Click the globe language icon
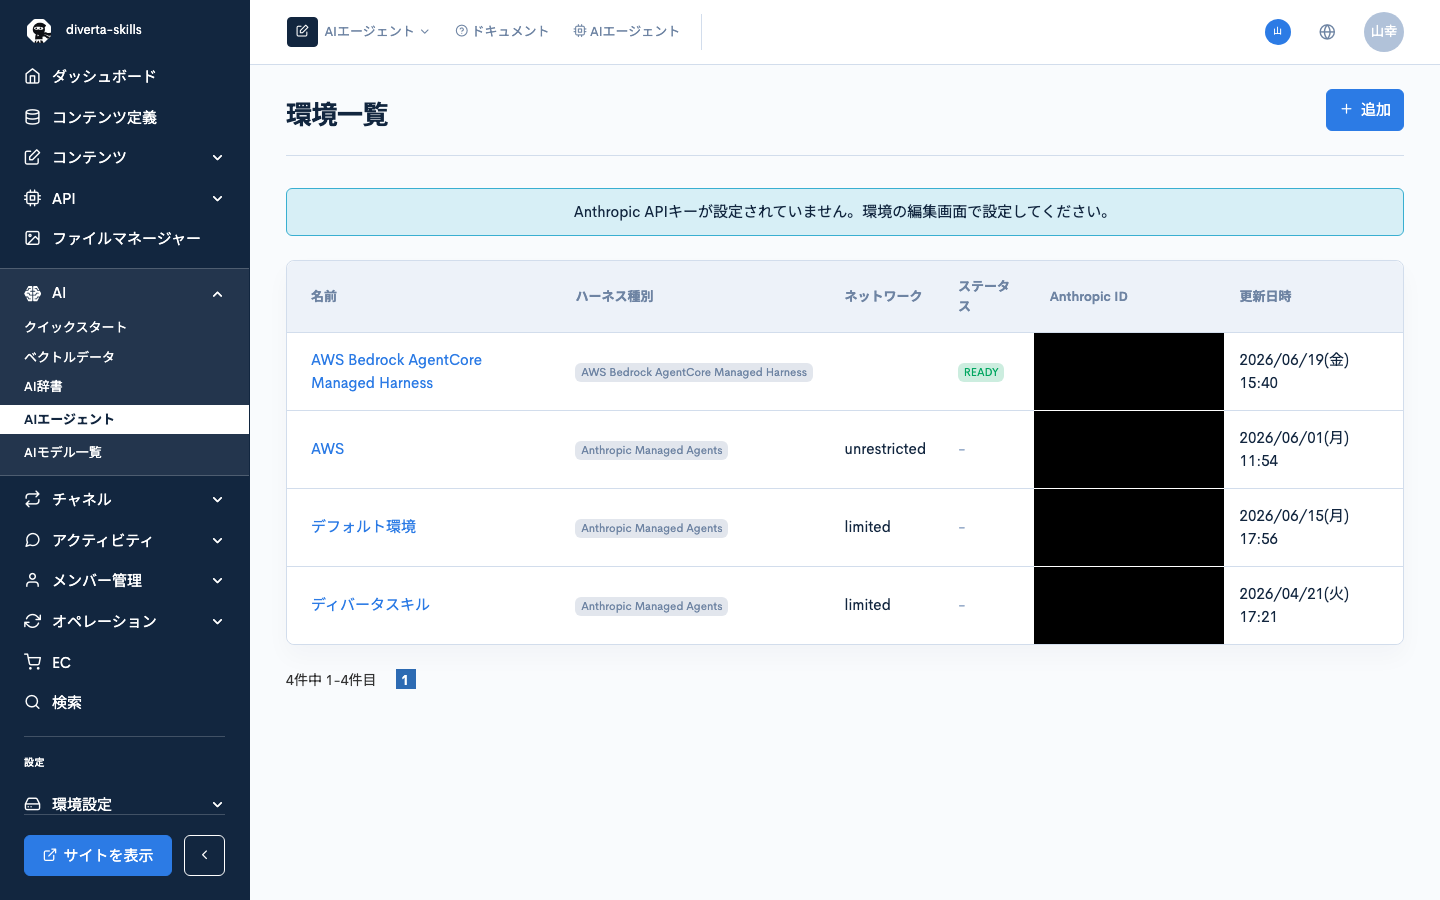 pyautogui.click(x=1327, y=32)
